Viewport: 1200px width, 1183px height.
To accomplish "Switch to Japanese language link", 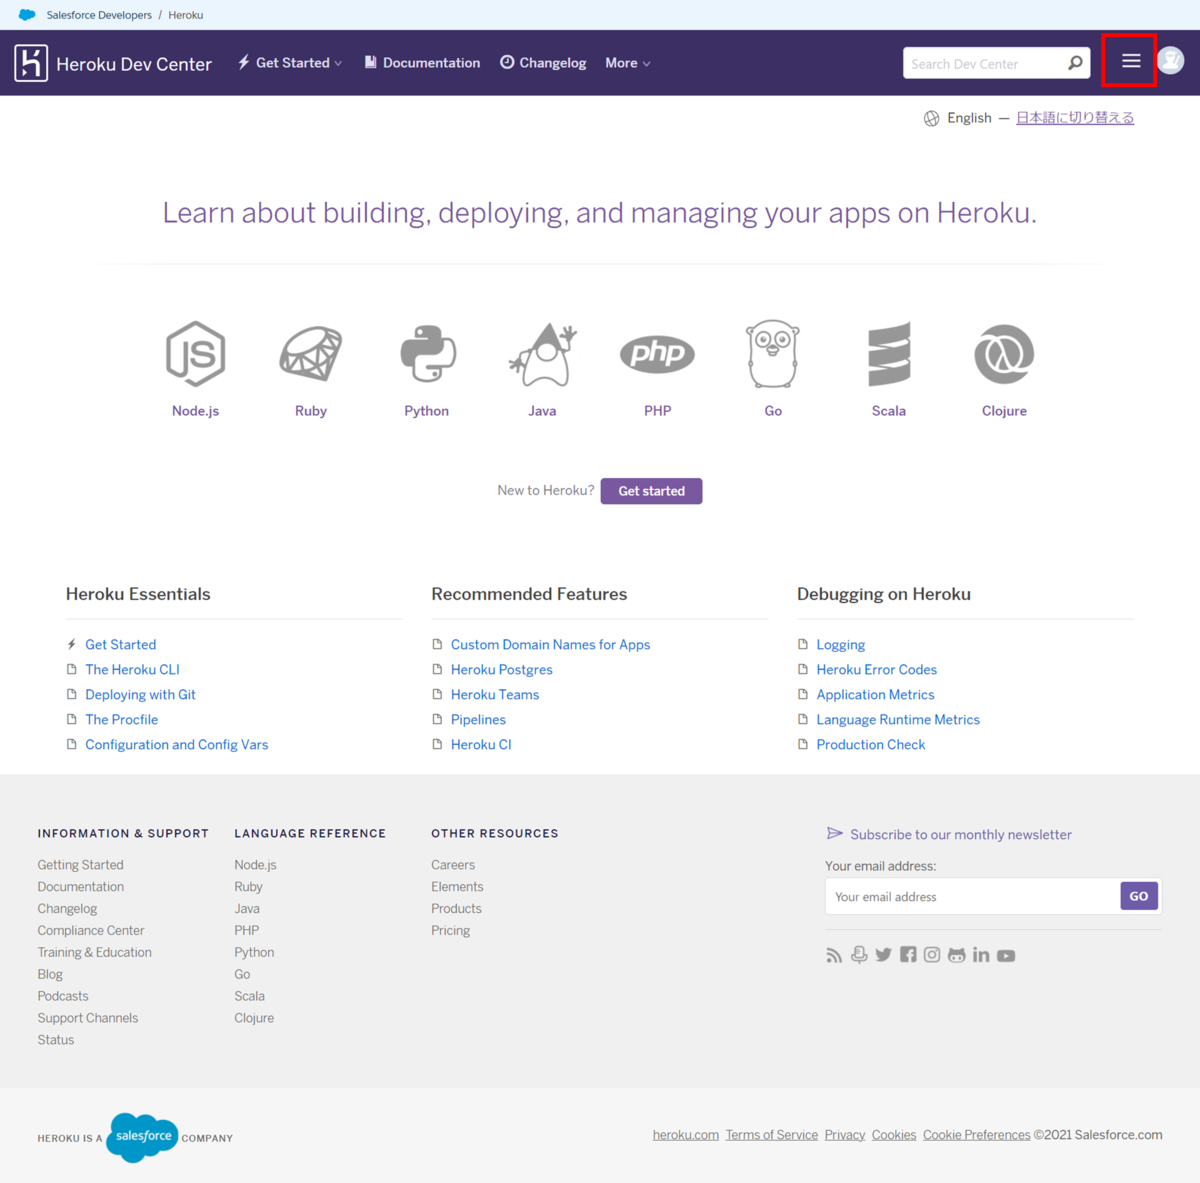I will [x=1075, y=118].
